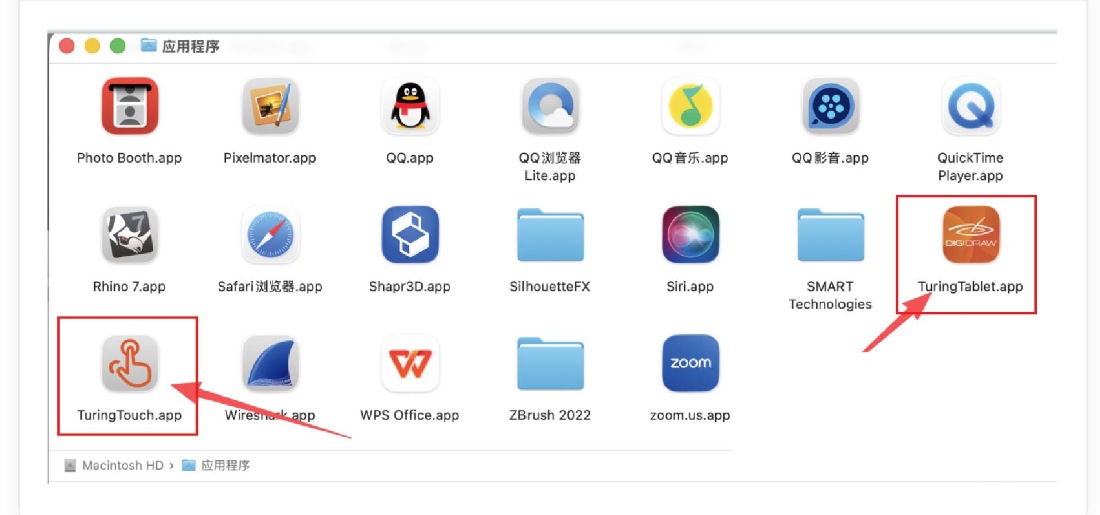The height and width of the screenshot is (515, 1100).
Task: Click the WPS Office.app label
Action: pyautogui.click(x=410, y=415)
